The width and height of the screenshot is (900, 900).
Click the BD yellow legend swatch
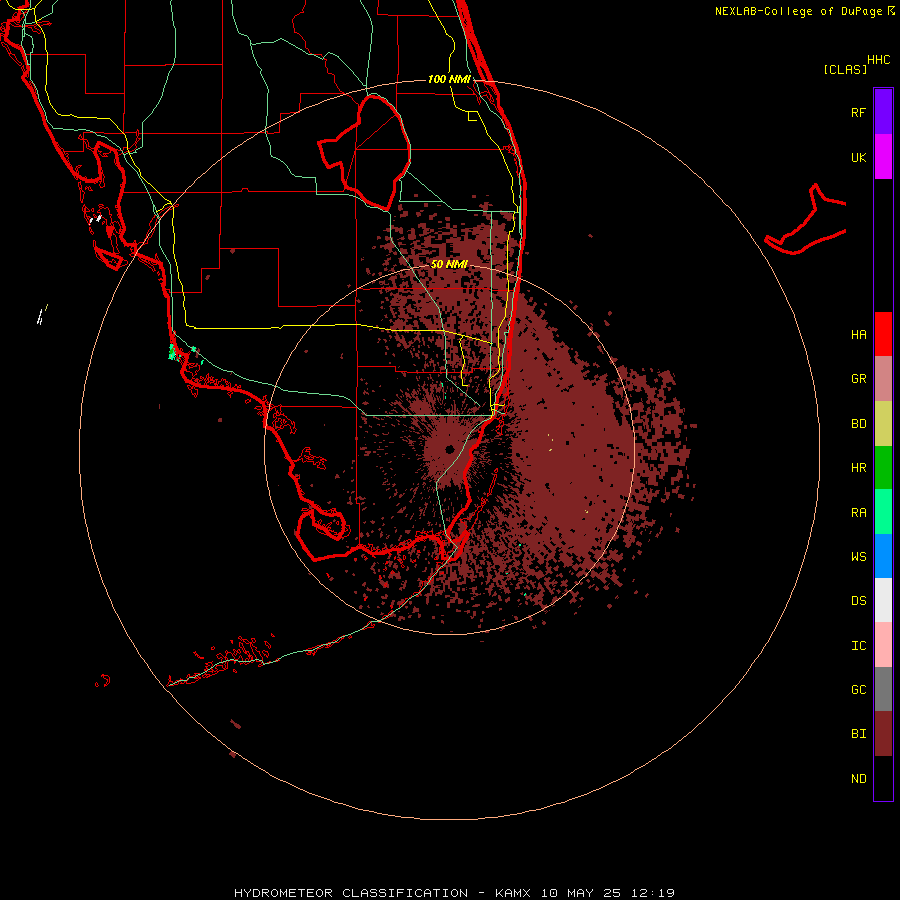coord(883,424)
